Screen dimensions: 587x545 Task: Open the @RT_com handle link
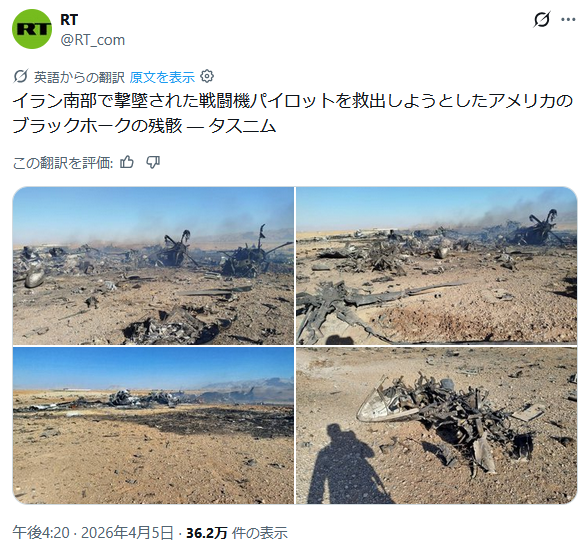tap(93, 40)
